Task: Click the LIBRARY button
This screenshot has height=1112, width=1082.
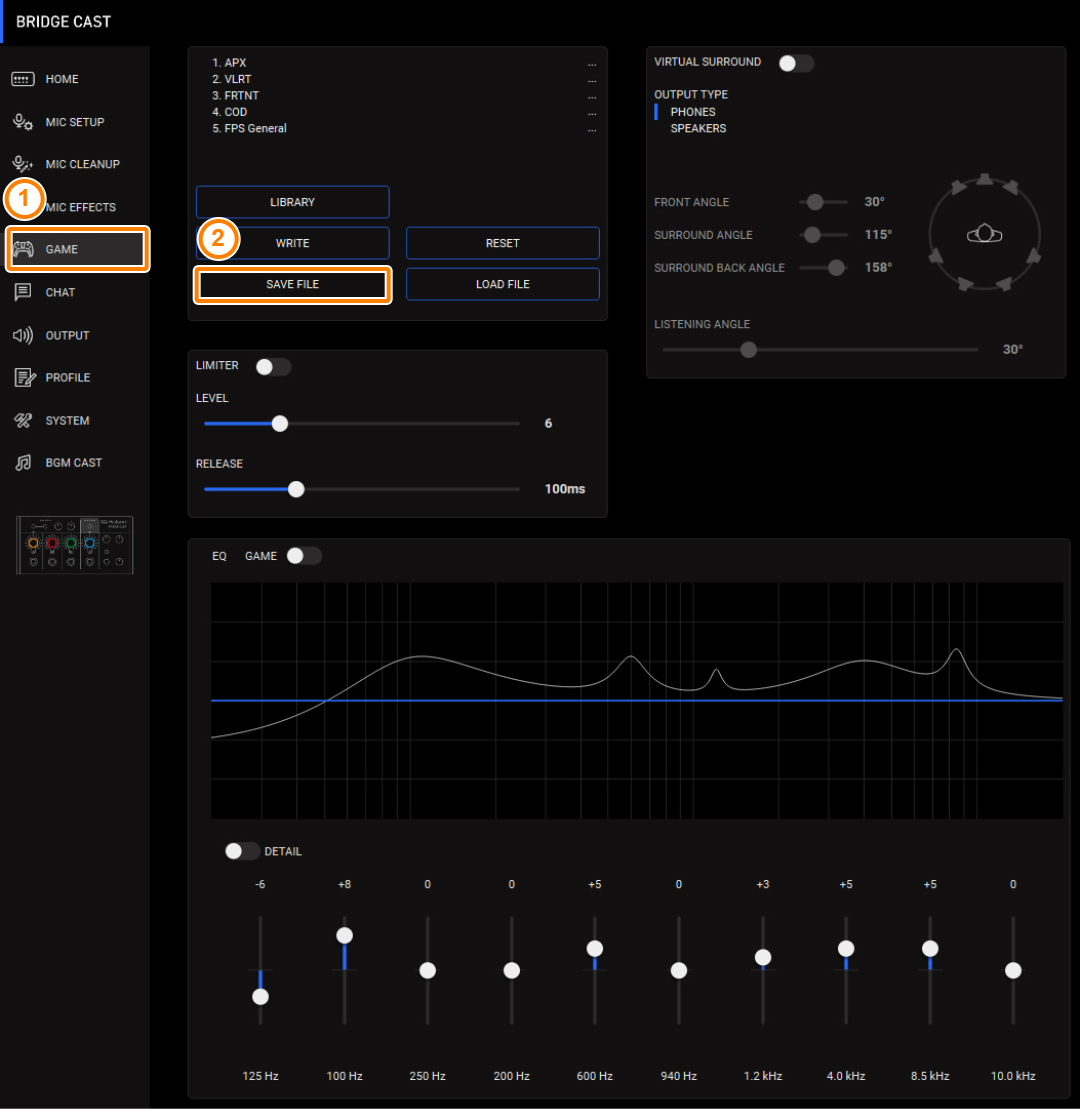Action: point(292,202)
